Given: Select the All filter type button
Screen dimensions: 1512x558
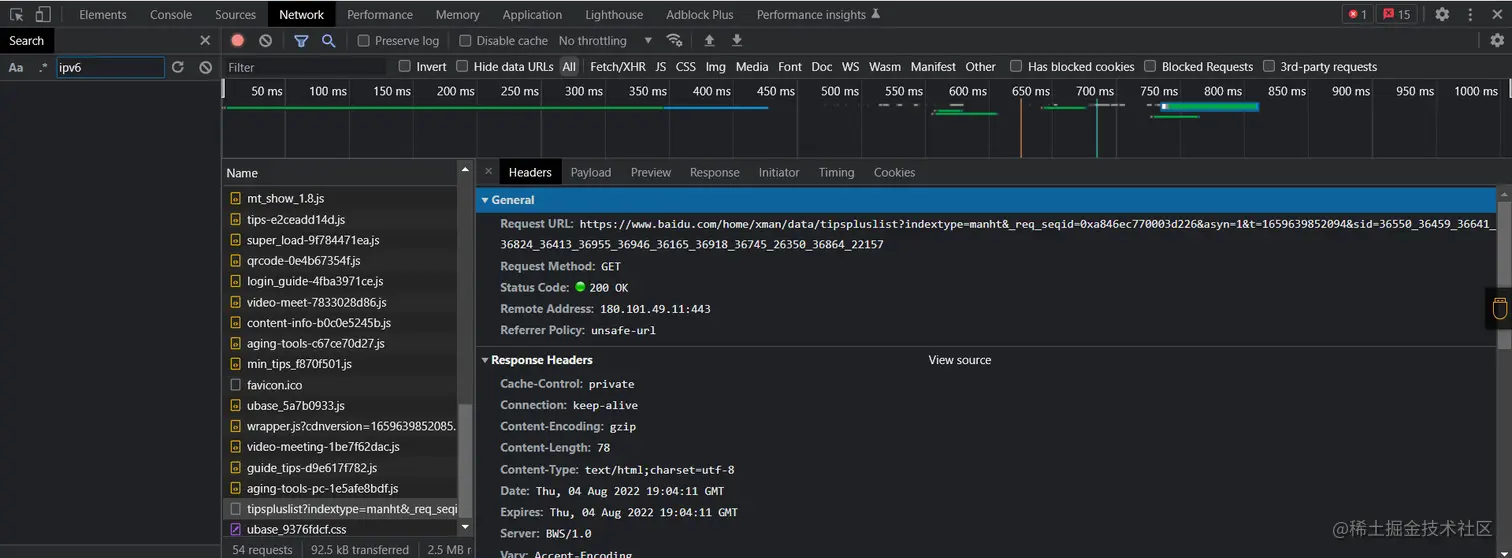Looking at the screenshot, I should click(x=569, y=67).
